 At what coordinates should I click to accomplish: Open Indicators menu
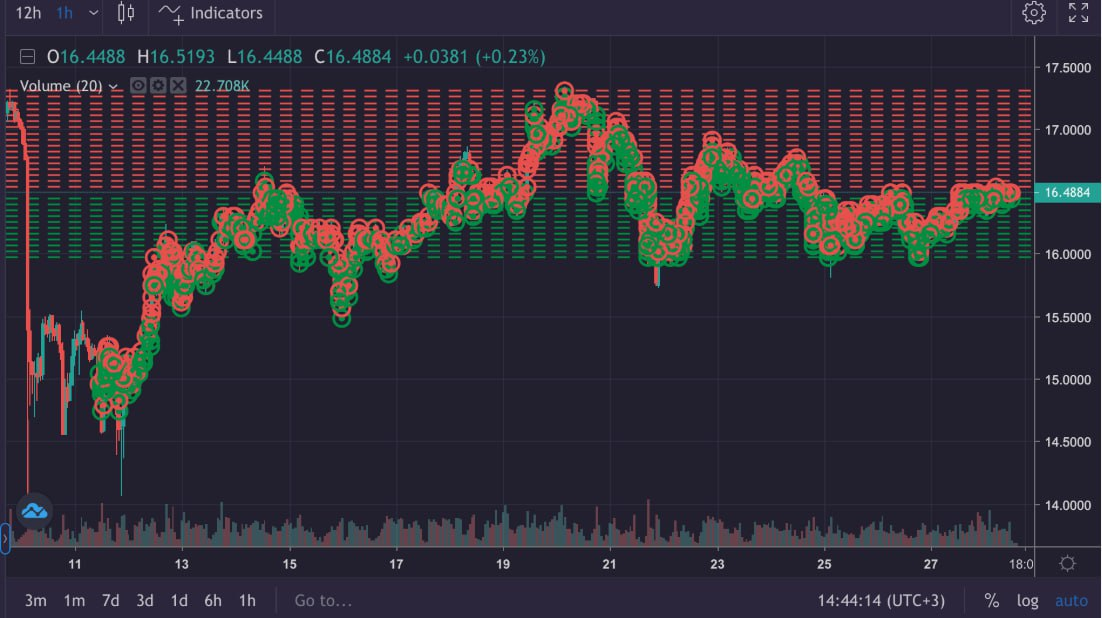(211, 13)
